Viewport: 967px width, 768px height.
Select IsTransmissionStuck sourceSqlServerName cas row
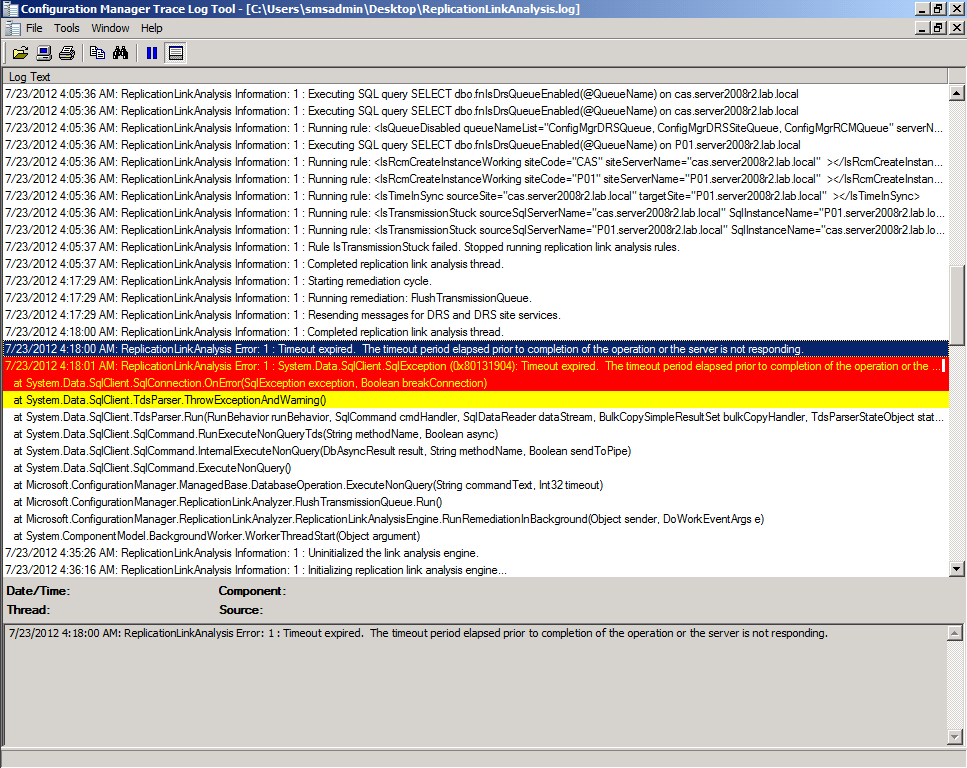point(475,213)
